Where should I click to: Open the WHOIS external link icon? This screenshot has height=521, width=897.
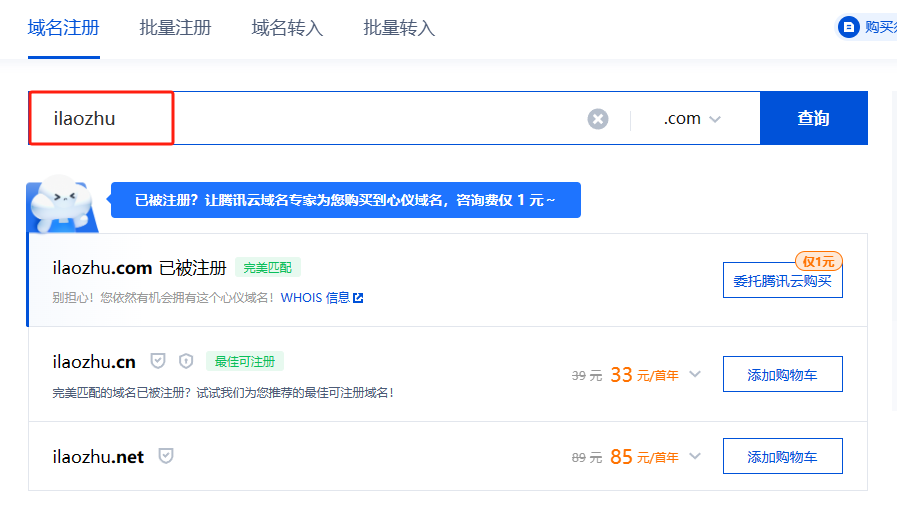(358, 298)
